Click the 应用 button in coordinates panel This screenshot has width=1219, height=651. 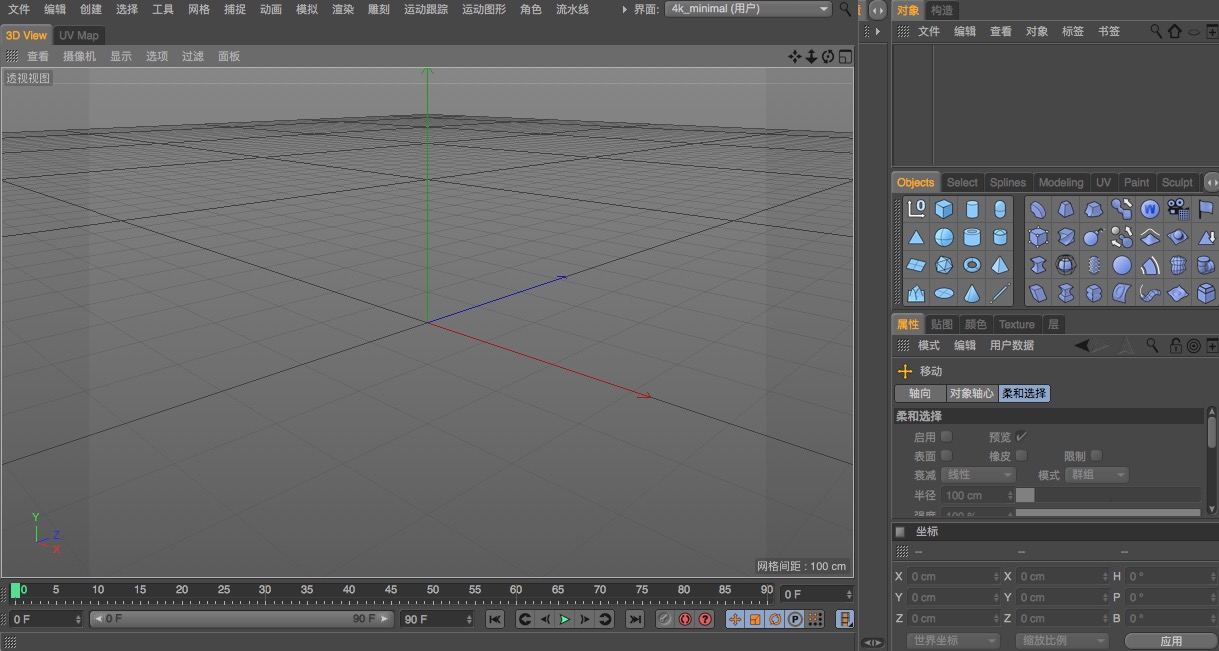pyautogui.click(x=1168, y=639)
